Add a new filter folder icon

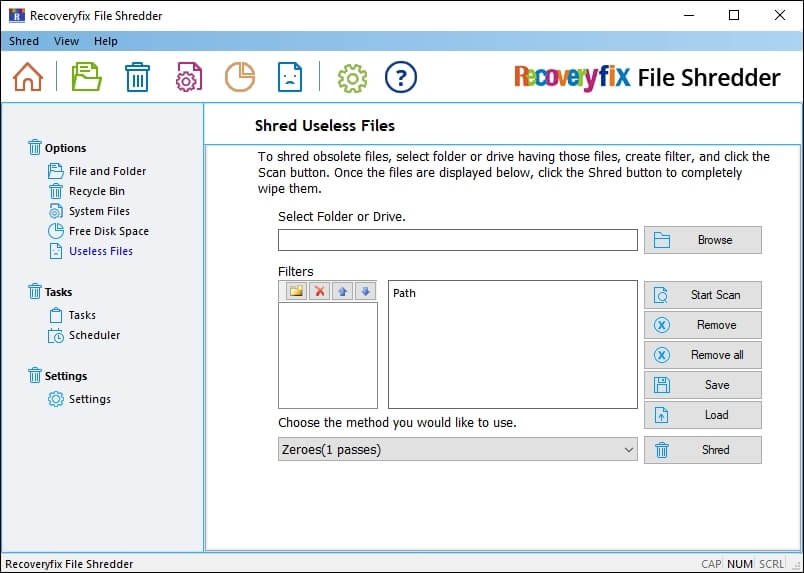[x=296, y=291]
